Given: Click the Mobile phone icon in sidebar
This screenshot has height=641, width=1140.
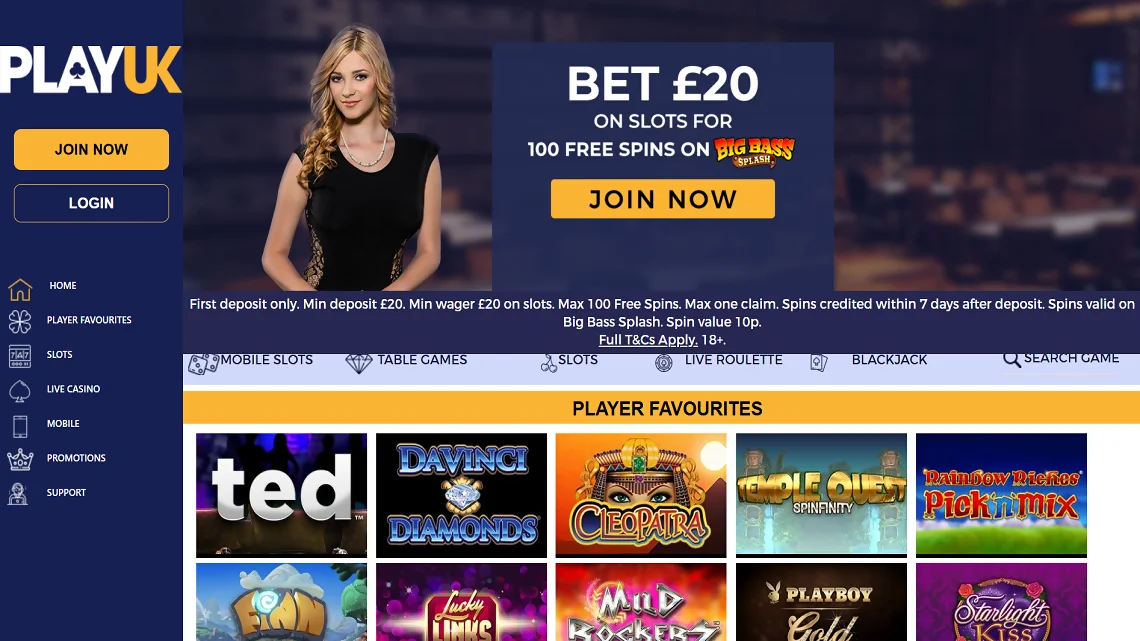Looking at the screenshot, I should click(20, 426).
